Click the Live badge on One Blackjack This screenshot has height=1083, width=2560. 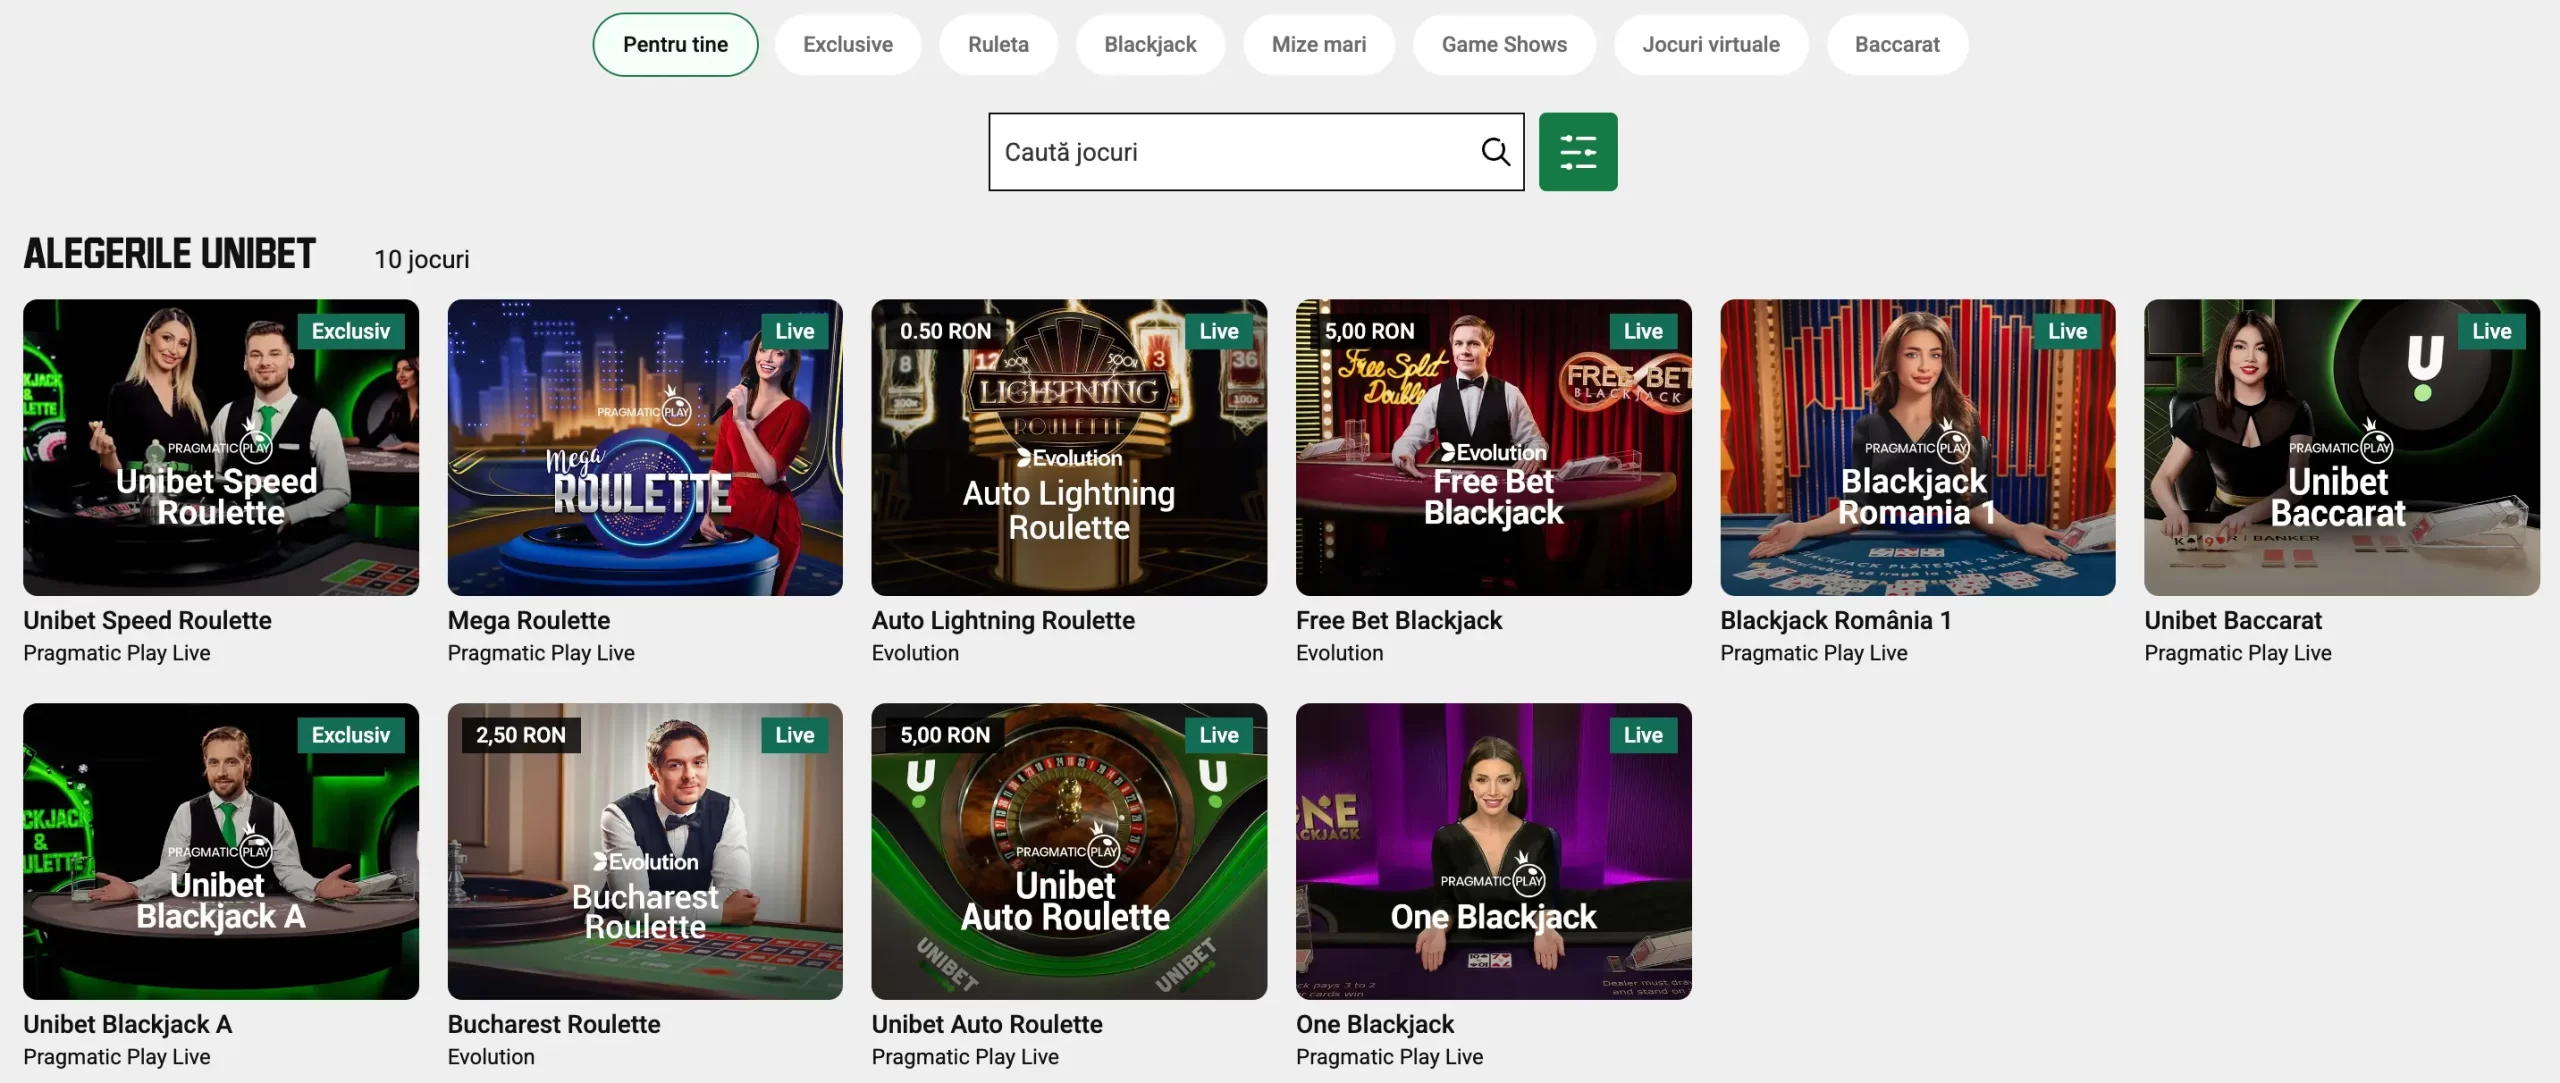click(x=1643, y=735)
